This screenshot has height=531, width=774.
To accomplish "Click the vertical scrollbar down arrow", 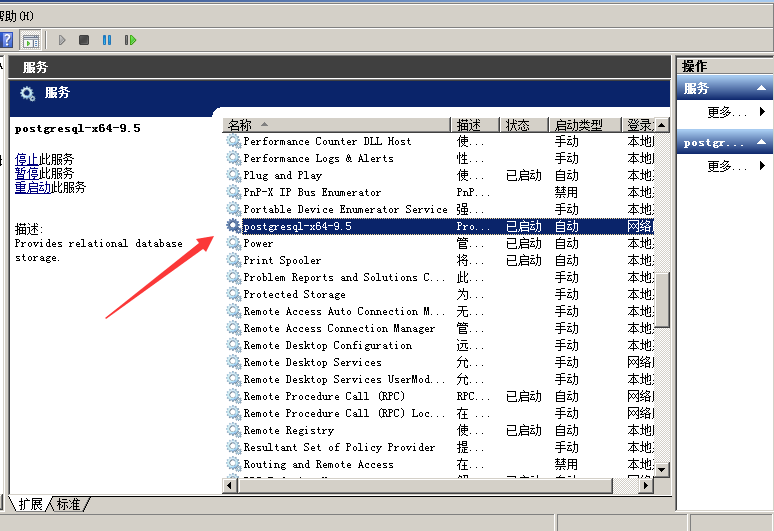I will (x=661, y=468).
